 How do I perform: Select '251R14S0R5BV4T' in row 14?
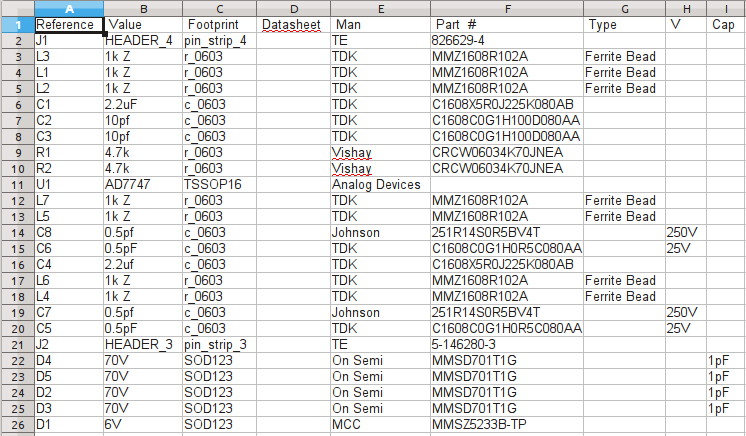point(507,233)
